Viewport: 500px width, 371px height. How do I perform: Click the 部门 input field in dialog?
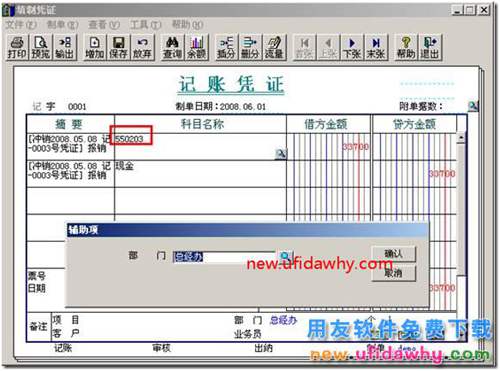click(x=224, y=257)
